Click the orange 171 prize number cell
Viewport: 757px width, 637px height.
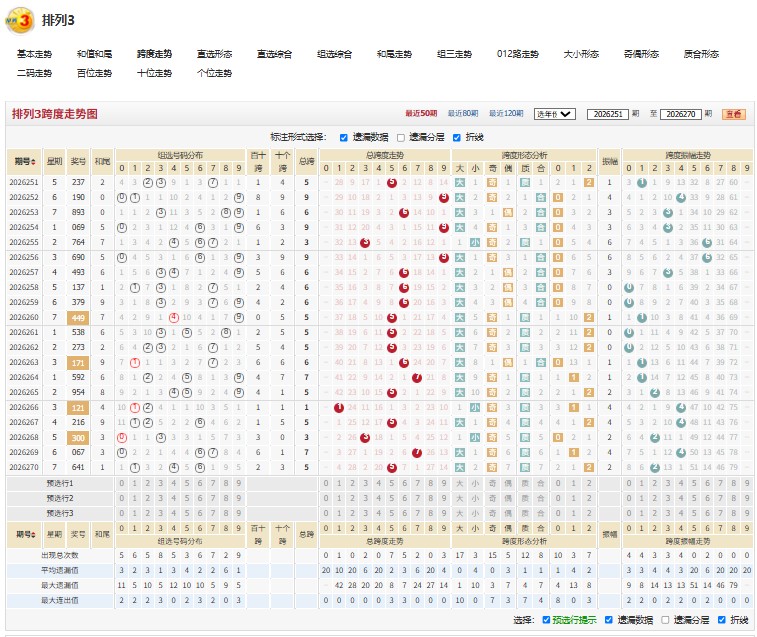click(x=78, y=363)
